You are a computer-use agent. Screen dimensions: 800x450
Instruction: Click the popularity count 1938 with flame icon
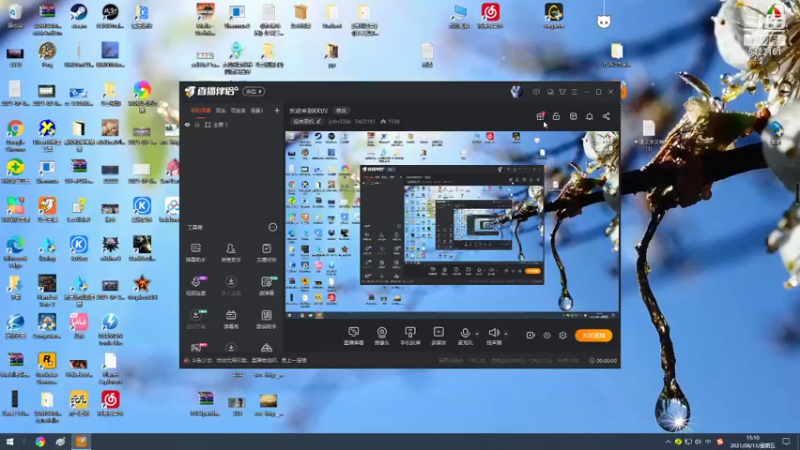coord(390,121)
